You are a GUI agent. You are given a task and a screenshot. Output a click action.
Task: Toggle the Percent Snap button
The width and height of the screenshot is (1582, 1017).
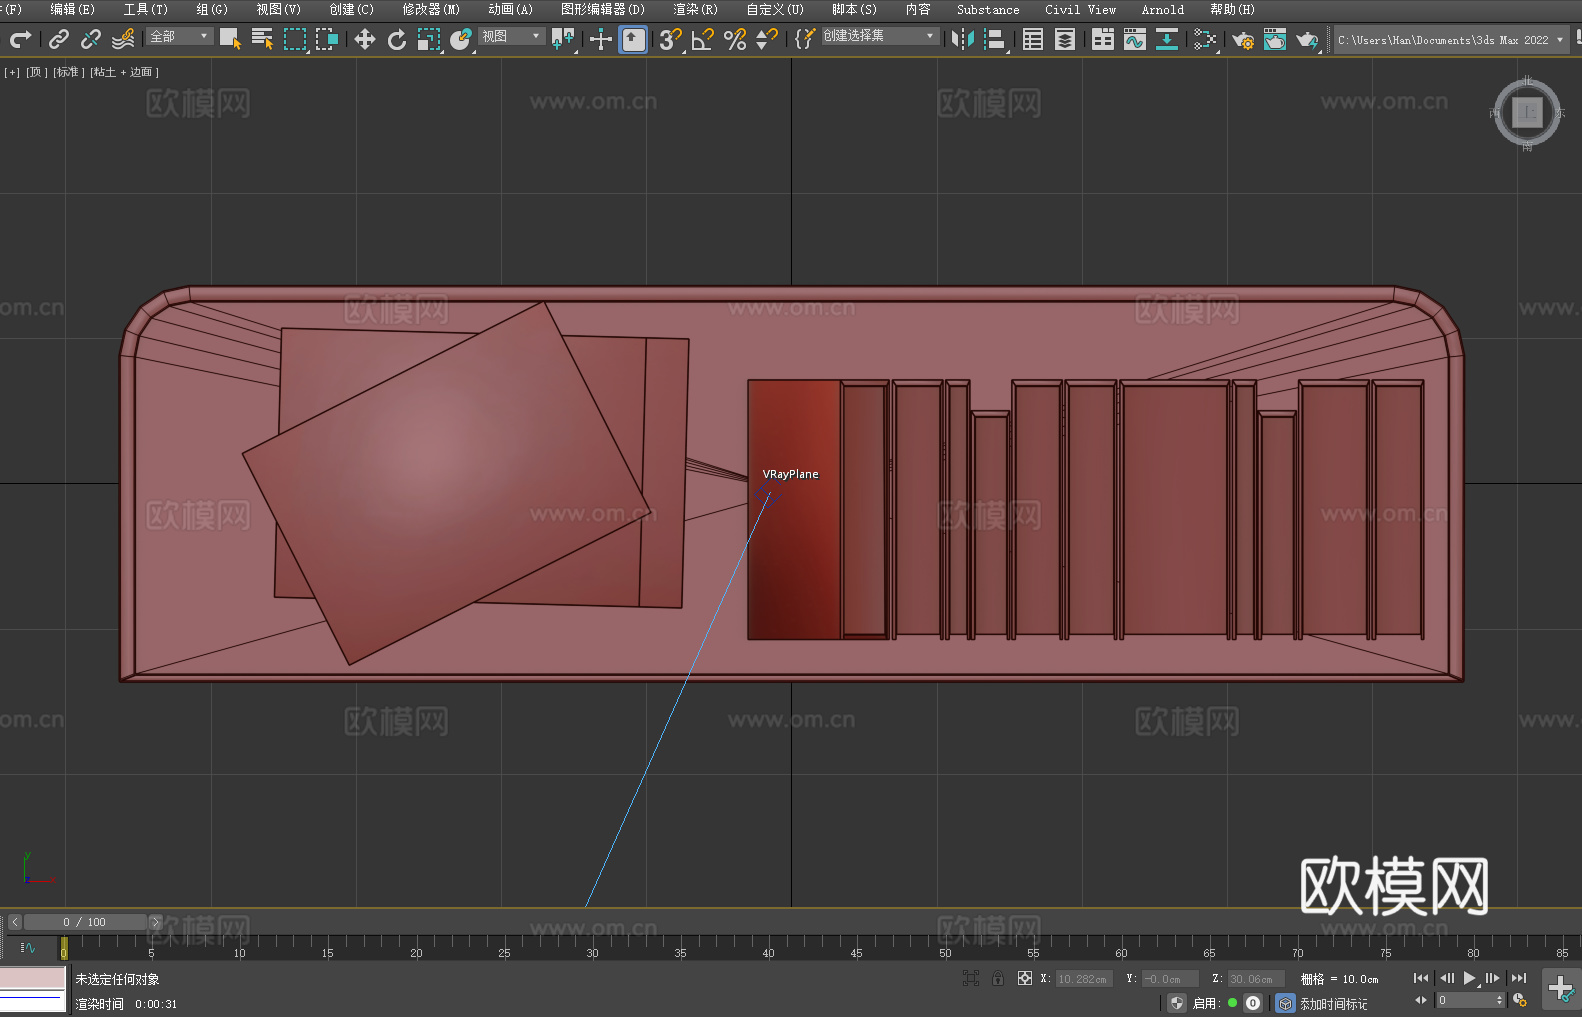pyautogui.click(x=735, y=39)
